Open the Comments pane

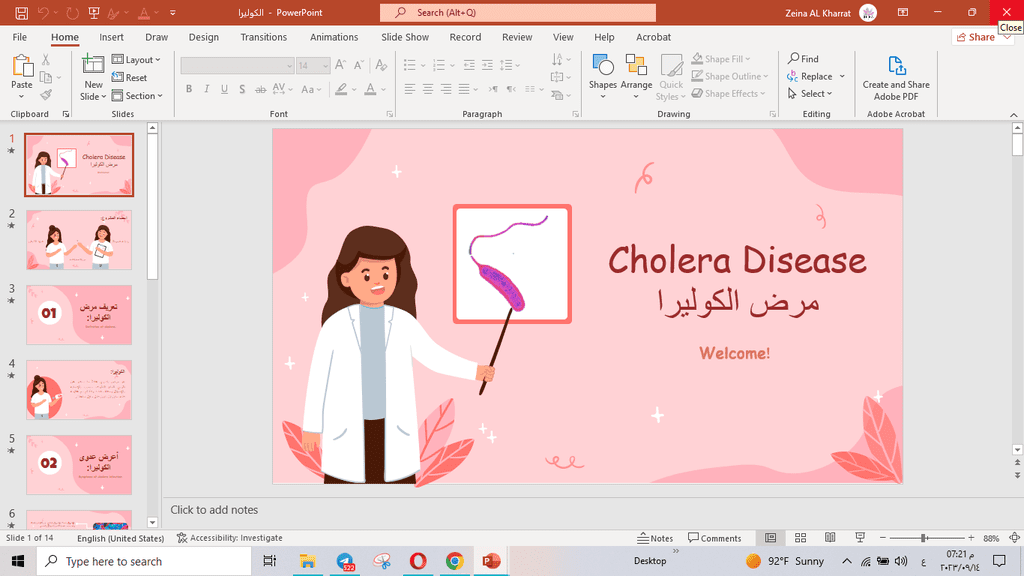714,538
